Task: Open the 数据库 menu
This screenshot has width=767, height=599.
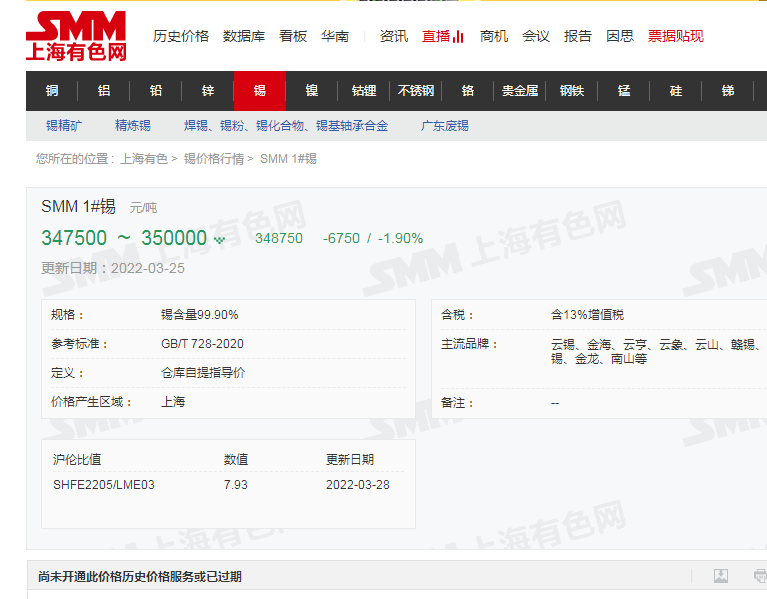Action: coord(244,36)
